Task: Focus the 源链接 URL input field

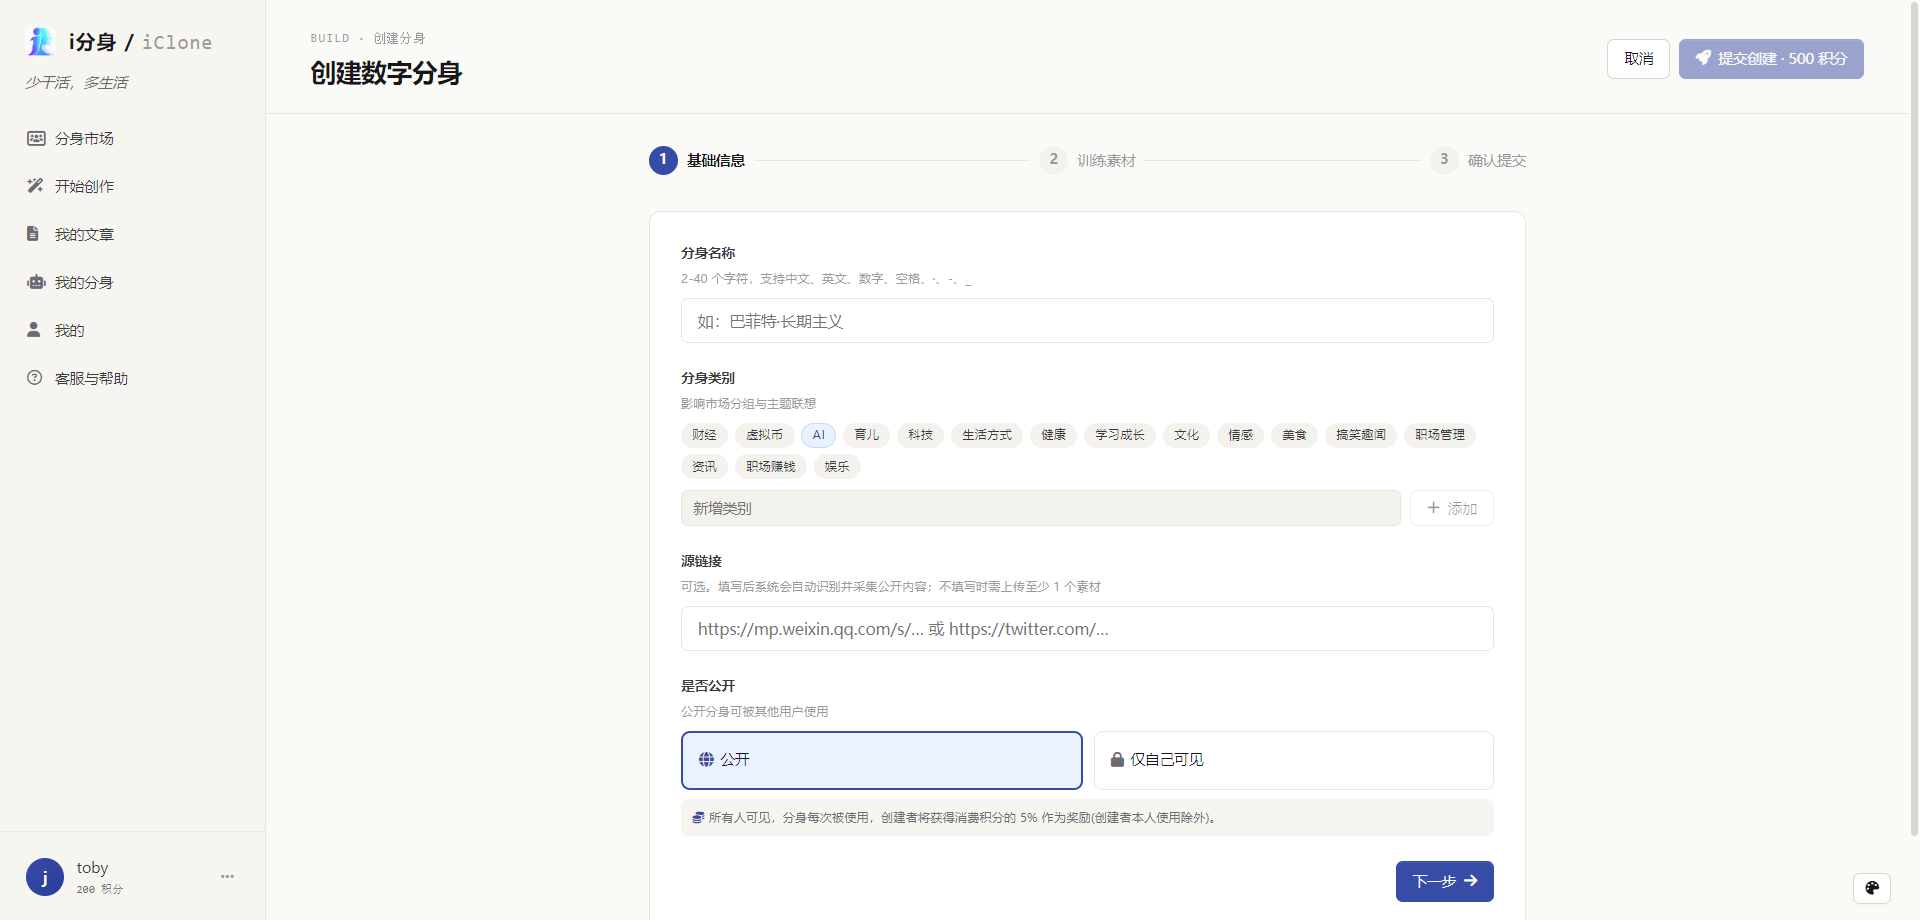Action: 1087,629
